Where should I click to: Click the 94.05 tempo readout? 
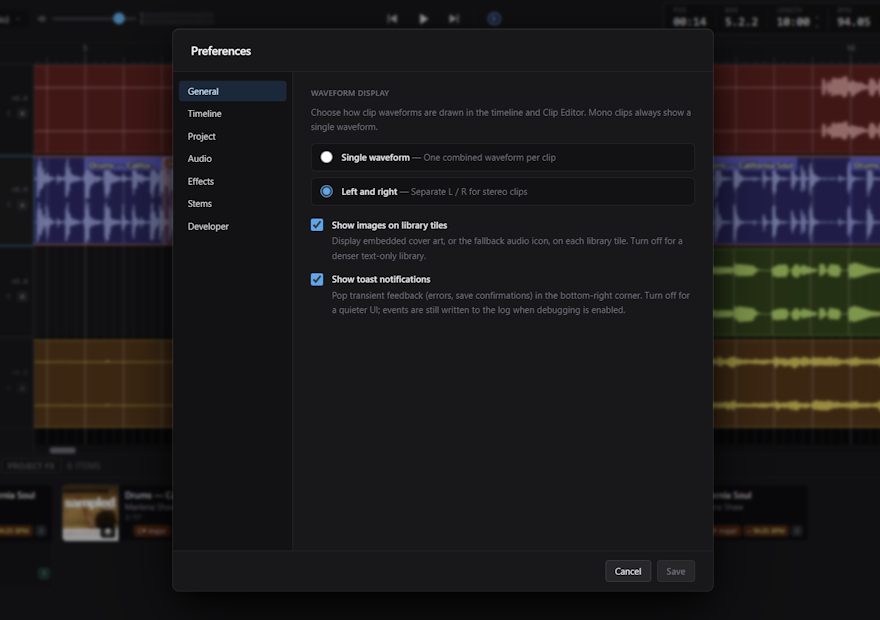[x=854, y=22]
